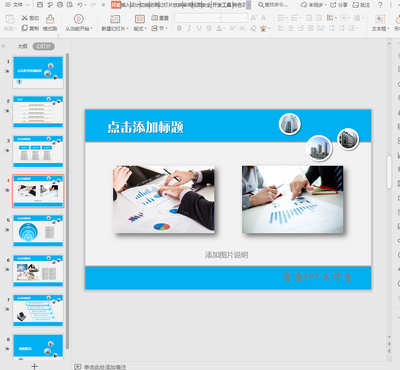Click the Undo arrow icon

[80, 5]
